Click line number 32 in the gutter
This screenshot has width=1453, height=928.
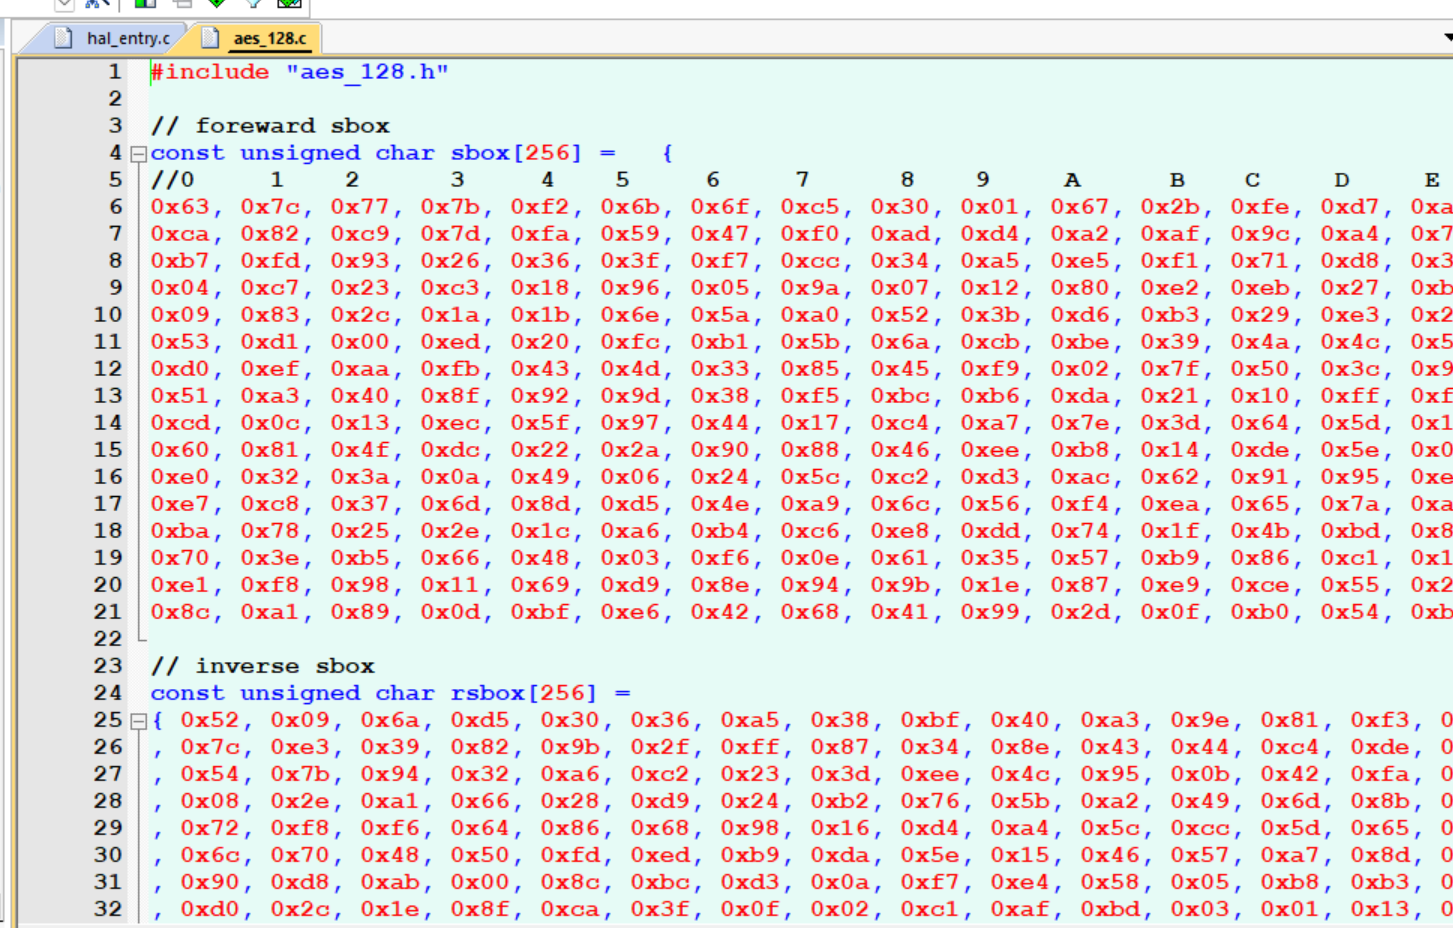pos(108,909)
